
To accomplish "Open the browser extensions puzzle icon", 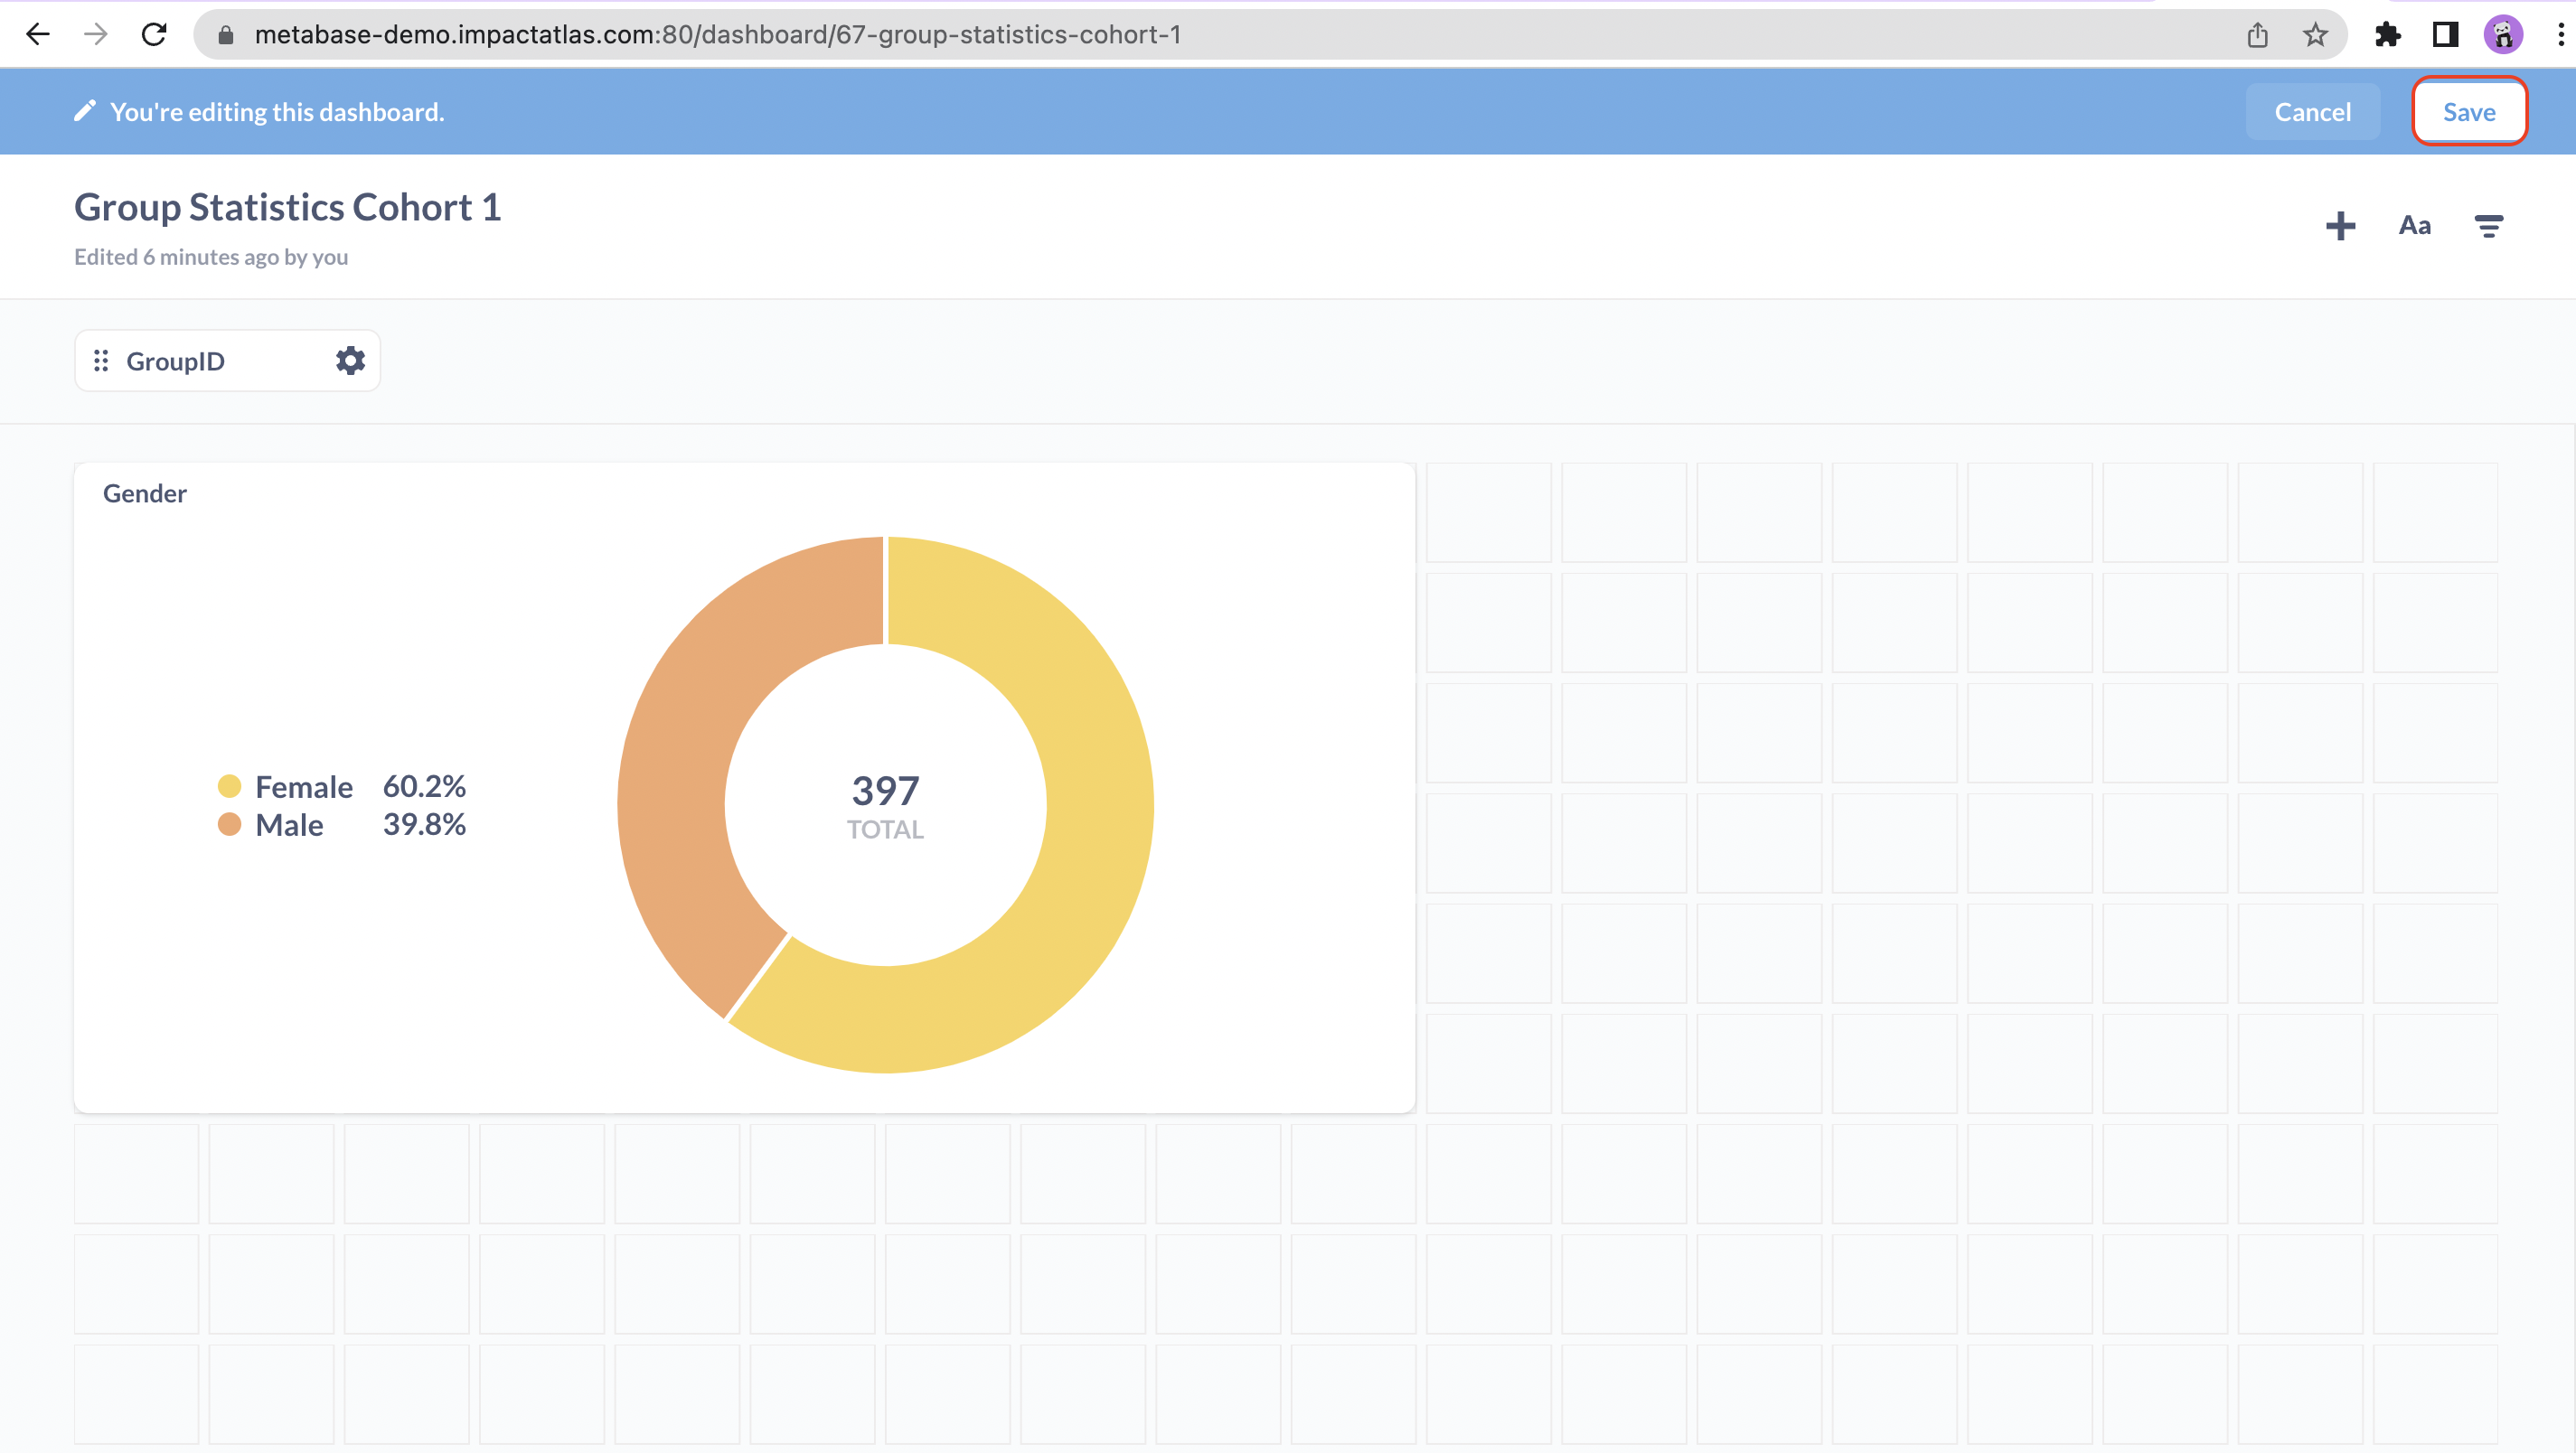I will click(2387, 35).
